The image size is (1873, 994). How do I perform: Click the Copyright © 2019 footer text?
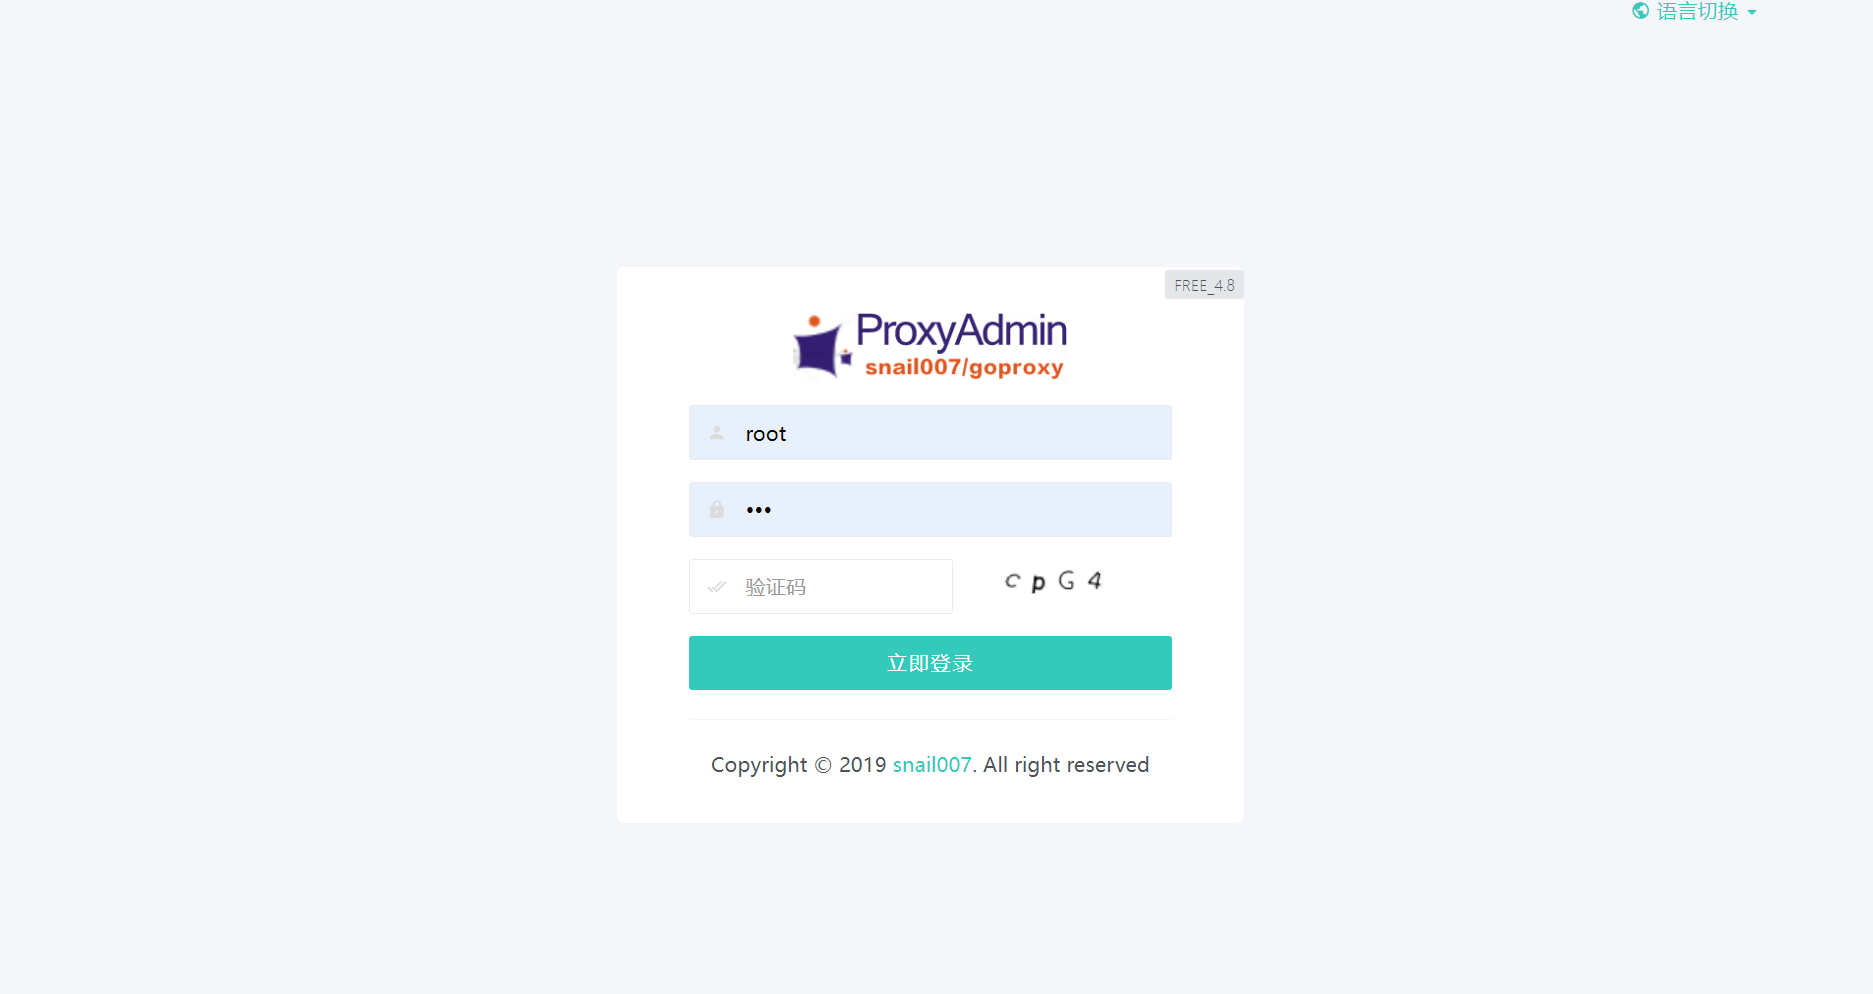[x=799, y=765]
